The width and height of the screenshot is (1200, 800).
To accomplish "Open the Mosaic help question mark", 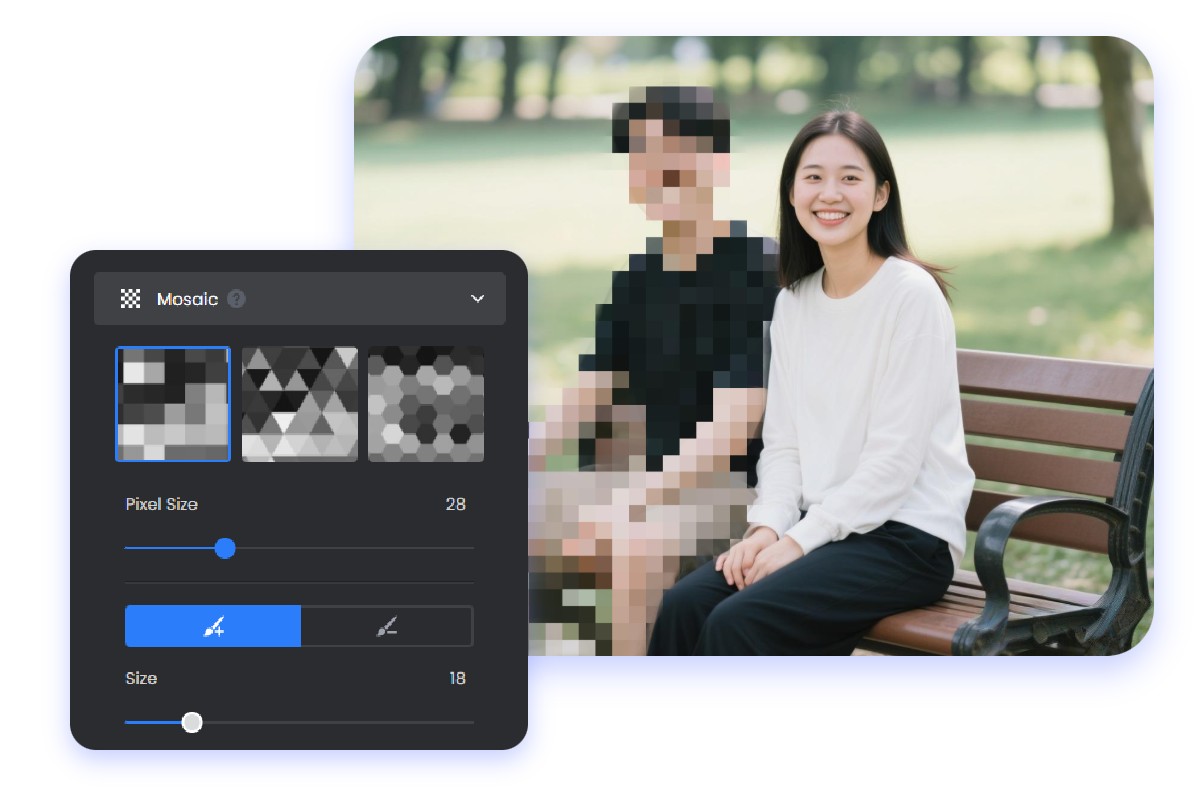I will 236,299.
